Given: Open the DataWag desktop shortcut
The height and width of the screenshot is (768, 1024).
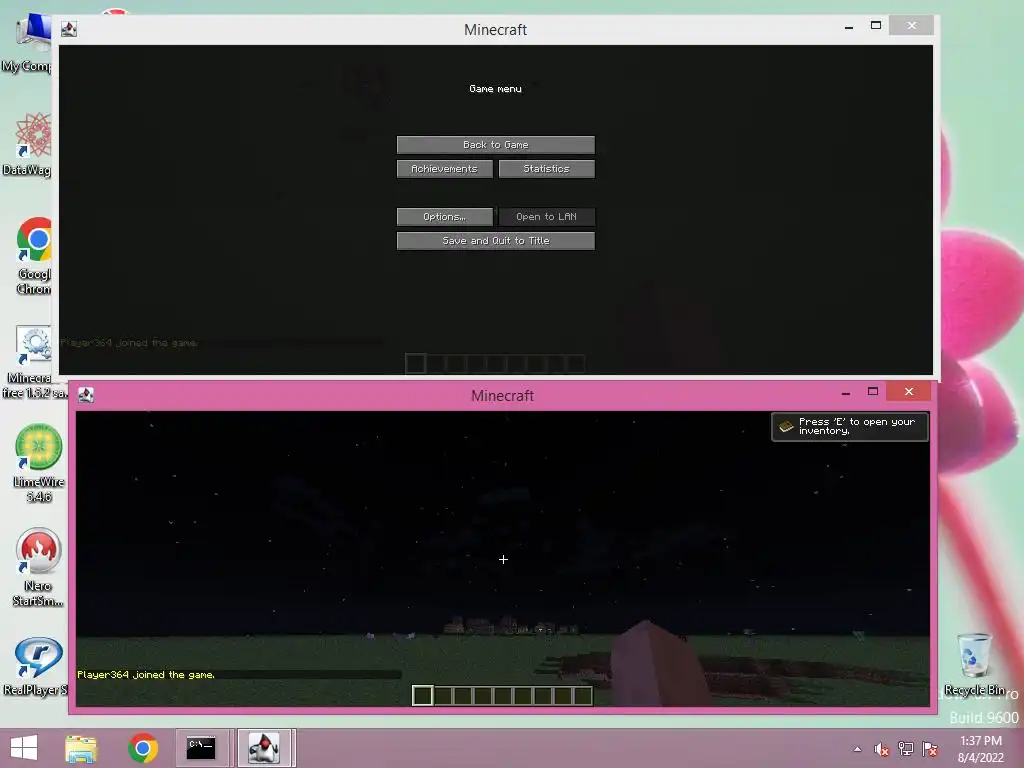Looking at the screenshot, I should 29,144.
